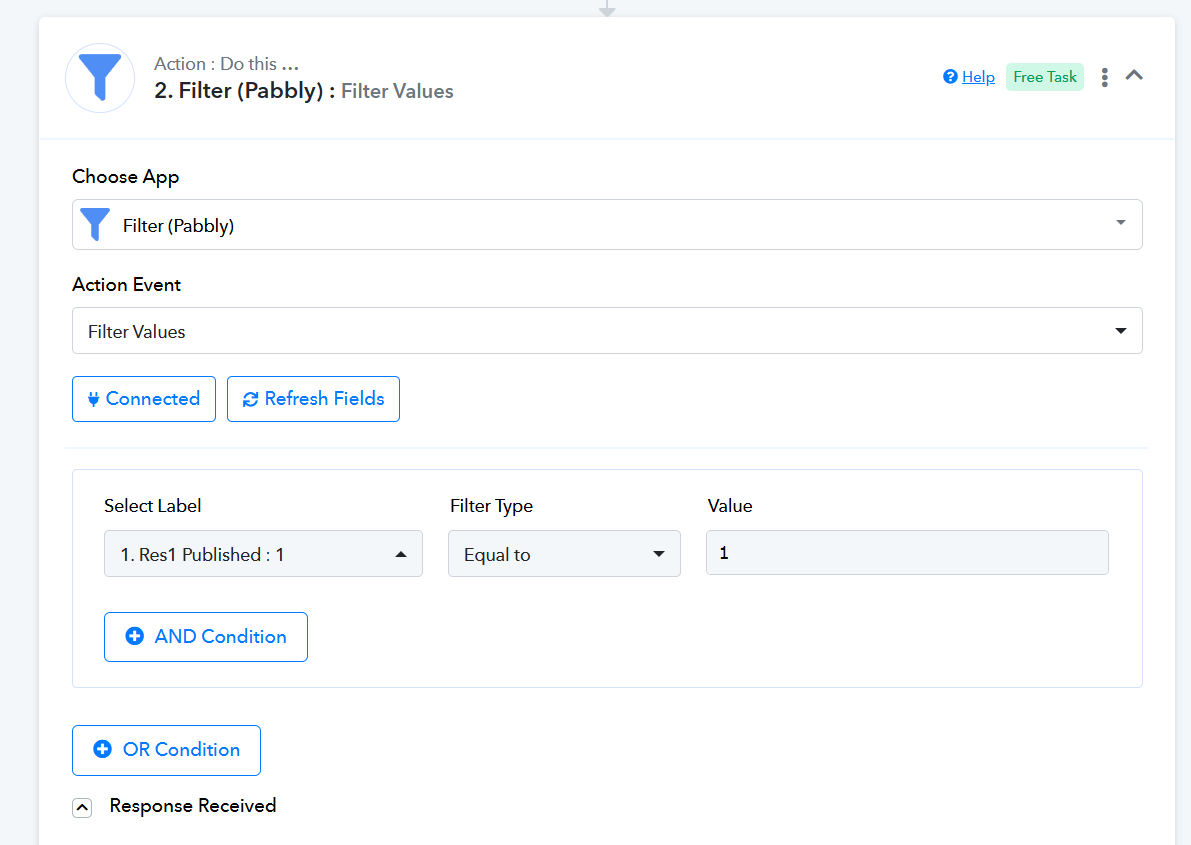
Task: Click the plug icon on Connected button
Action: coord(94,399)
